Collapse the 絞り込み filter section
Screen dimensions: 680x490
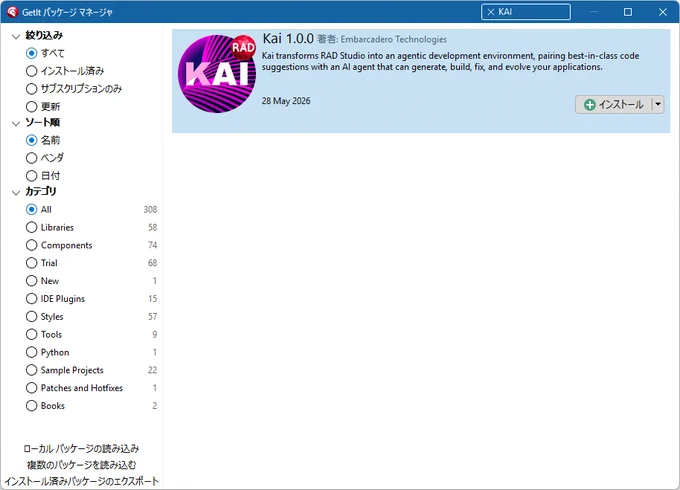pos(16,36)
